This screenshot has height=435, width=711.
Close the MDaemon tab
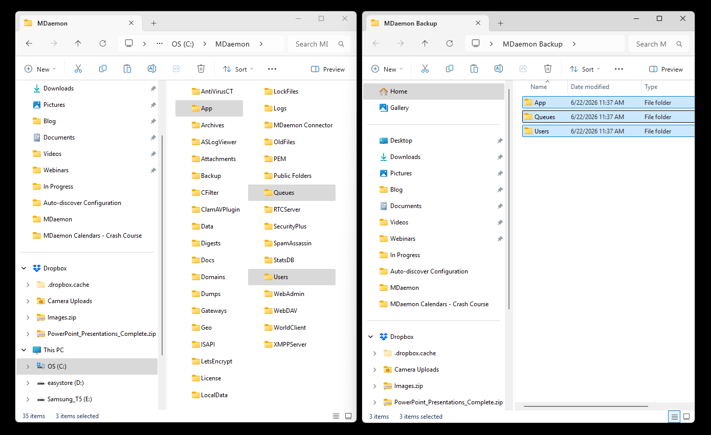pyautogui.click(x=131, y=23)
